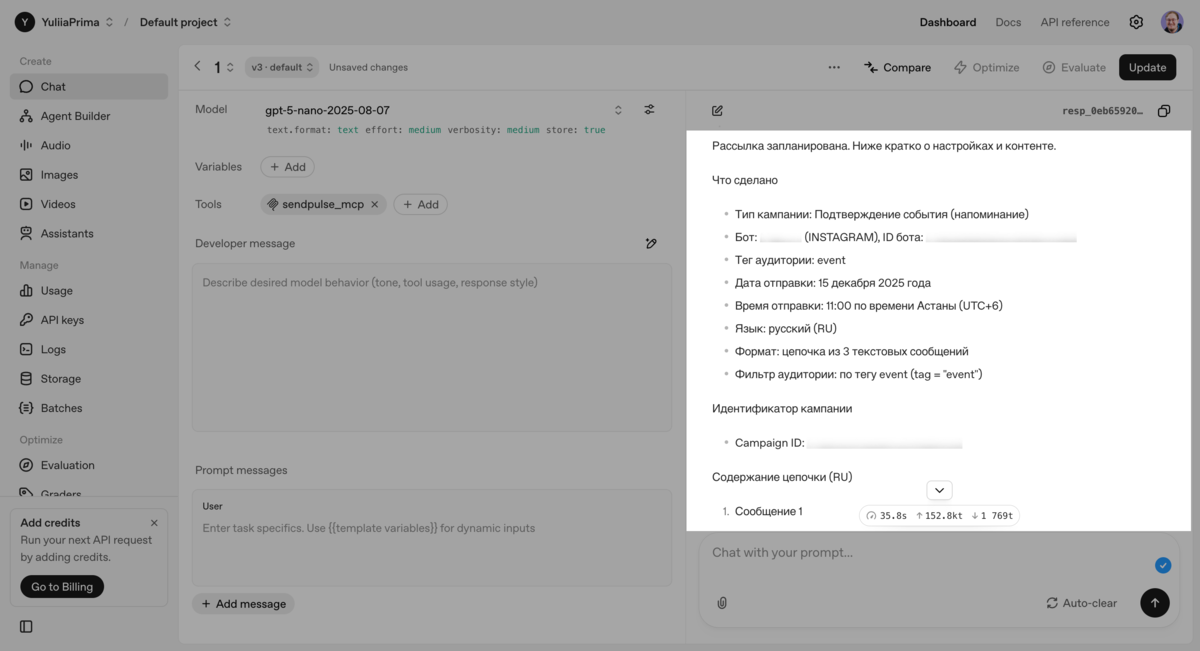Click the model parameters sliders icon

click(649, 110)
